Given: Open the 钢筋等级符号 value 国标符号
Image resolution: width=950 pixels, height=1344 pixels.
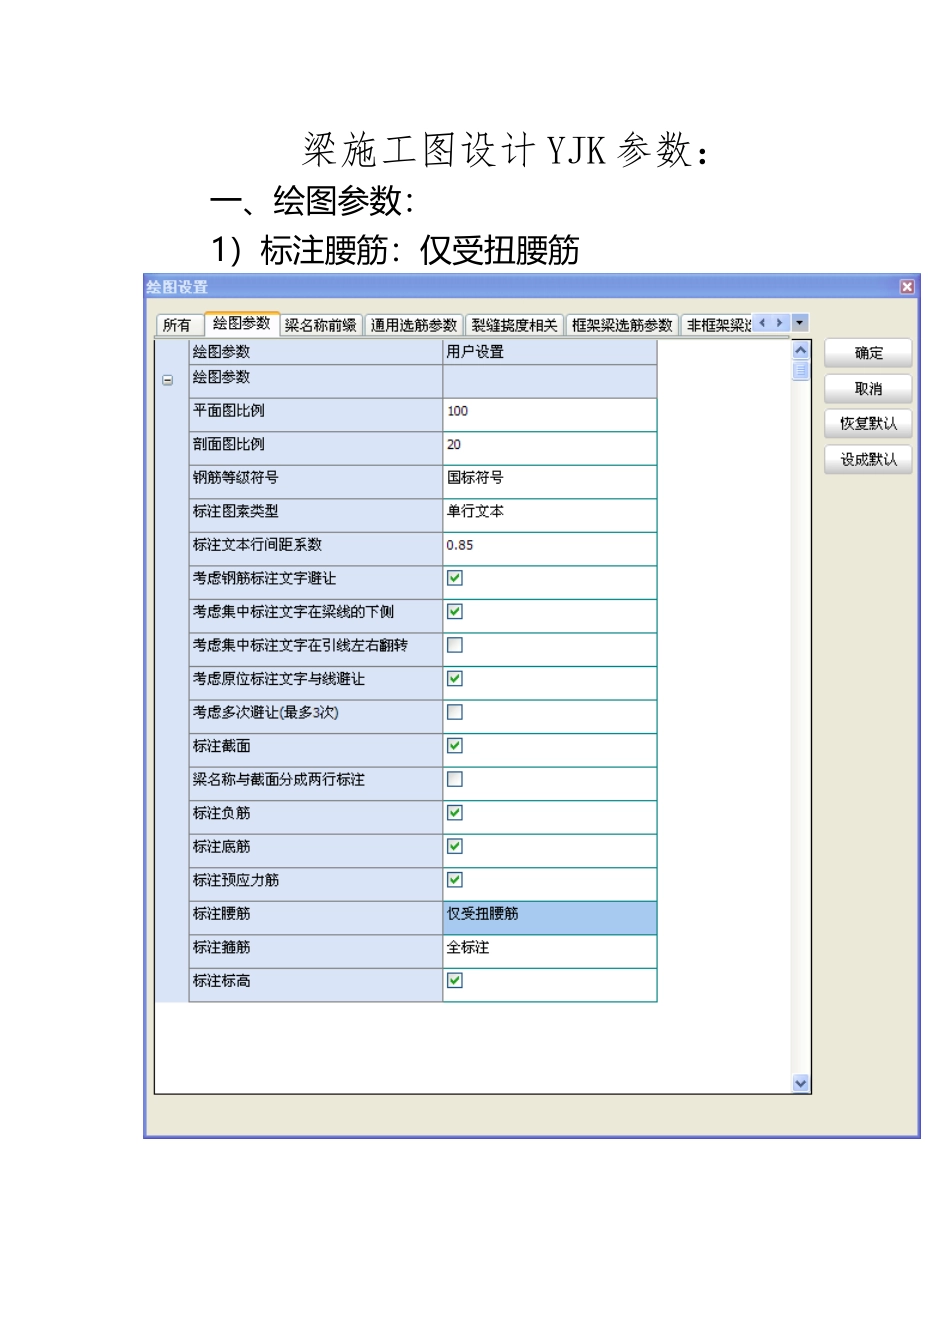Looking at the screenshot, I should tap(550, 481).
